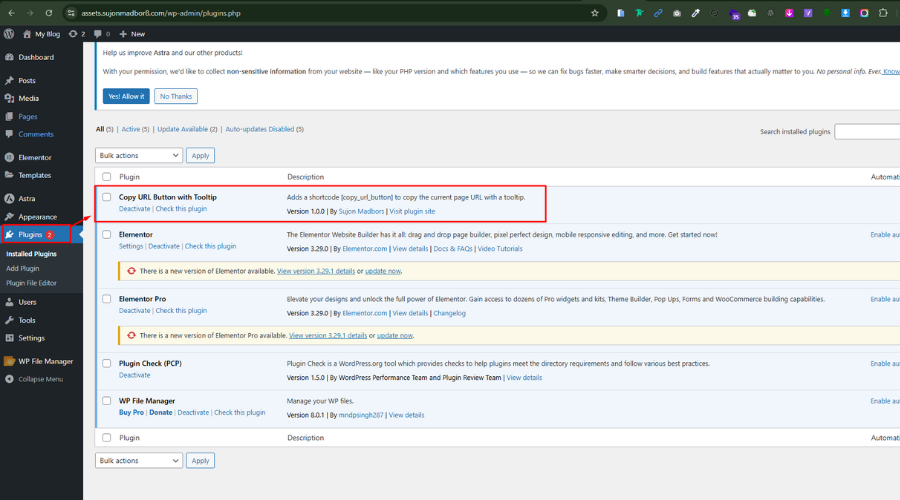Open Installed Plugins submenu item
Viewport: 900px width, 500px height.
[x=31, y=254]
